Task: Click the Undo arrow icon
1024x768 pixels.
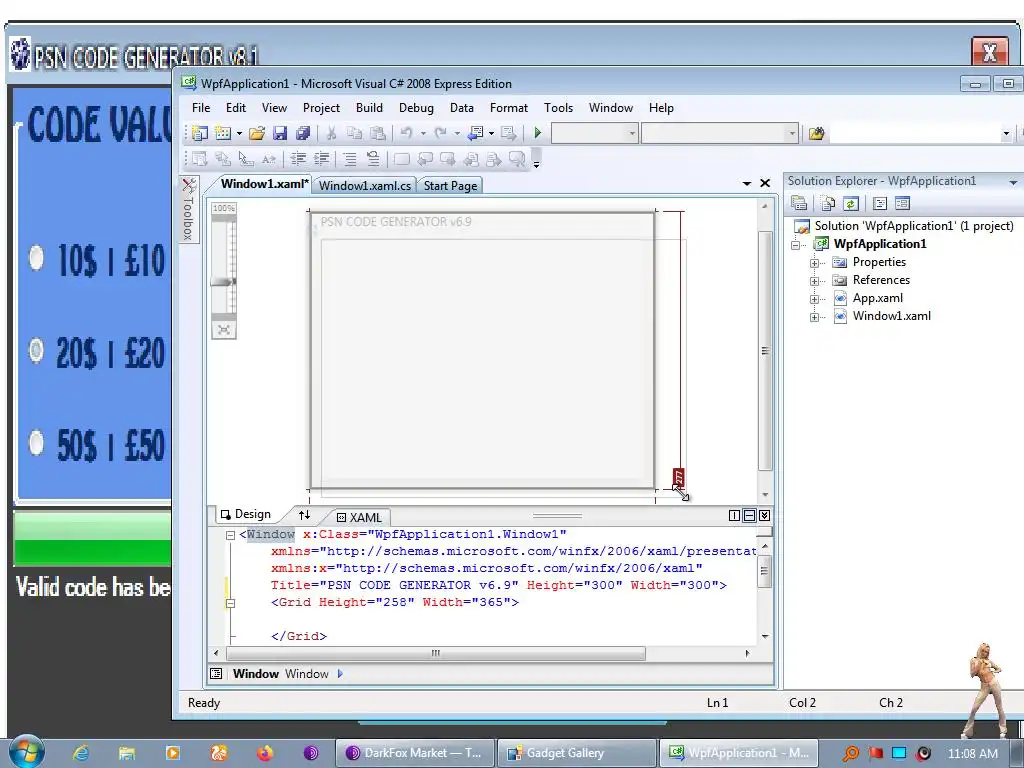Action: tap(406, 133)
